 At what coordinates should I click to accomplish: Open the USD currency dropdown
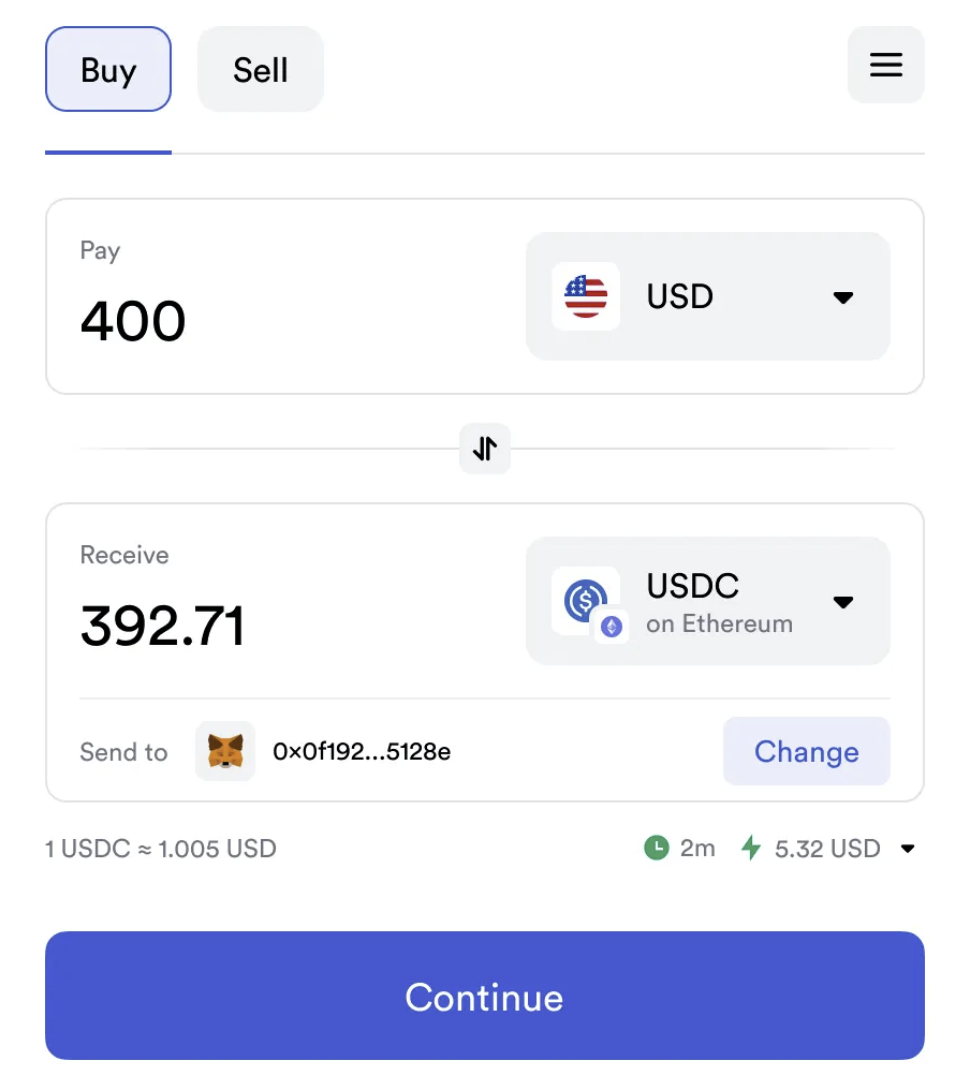843,297
